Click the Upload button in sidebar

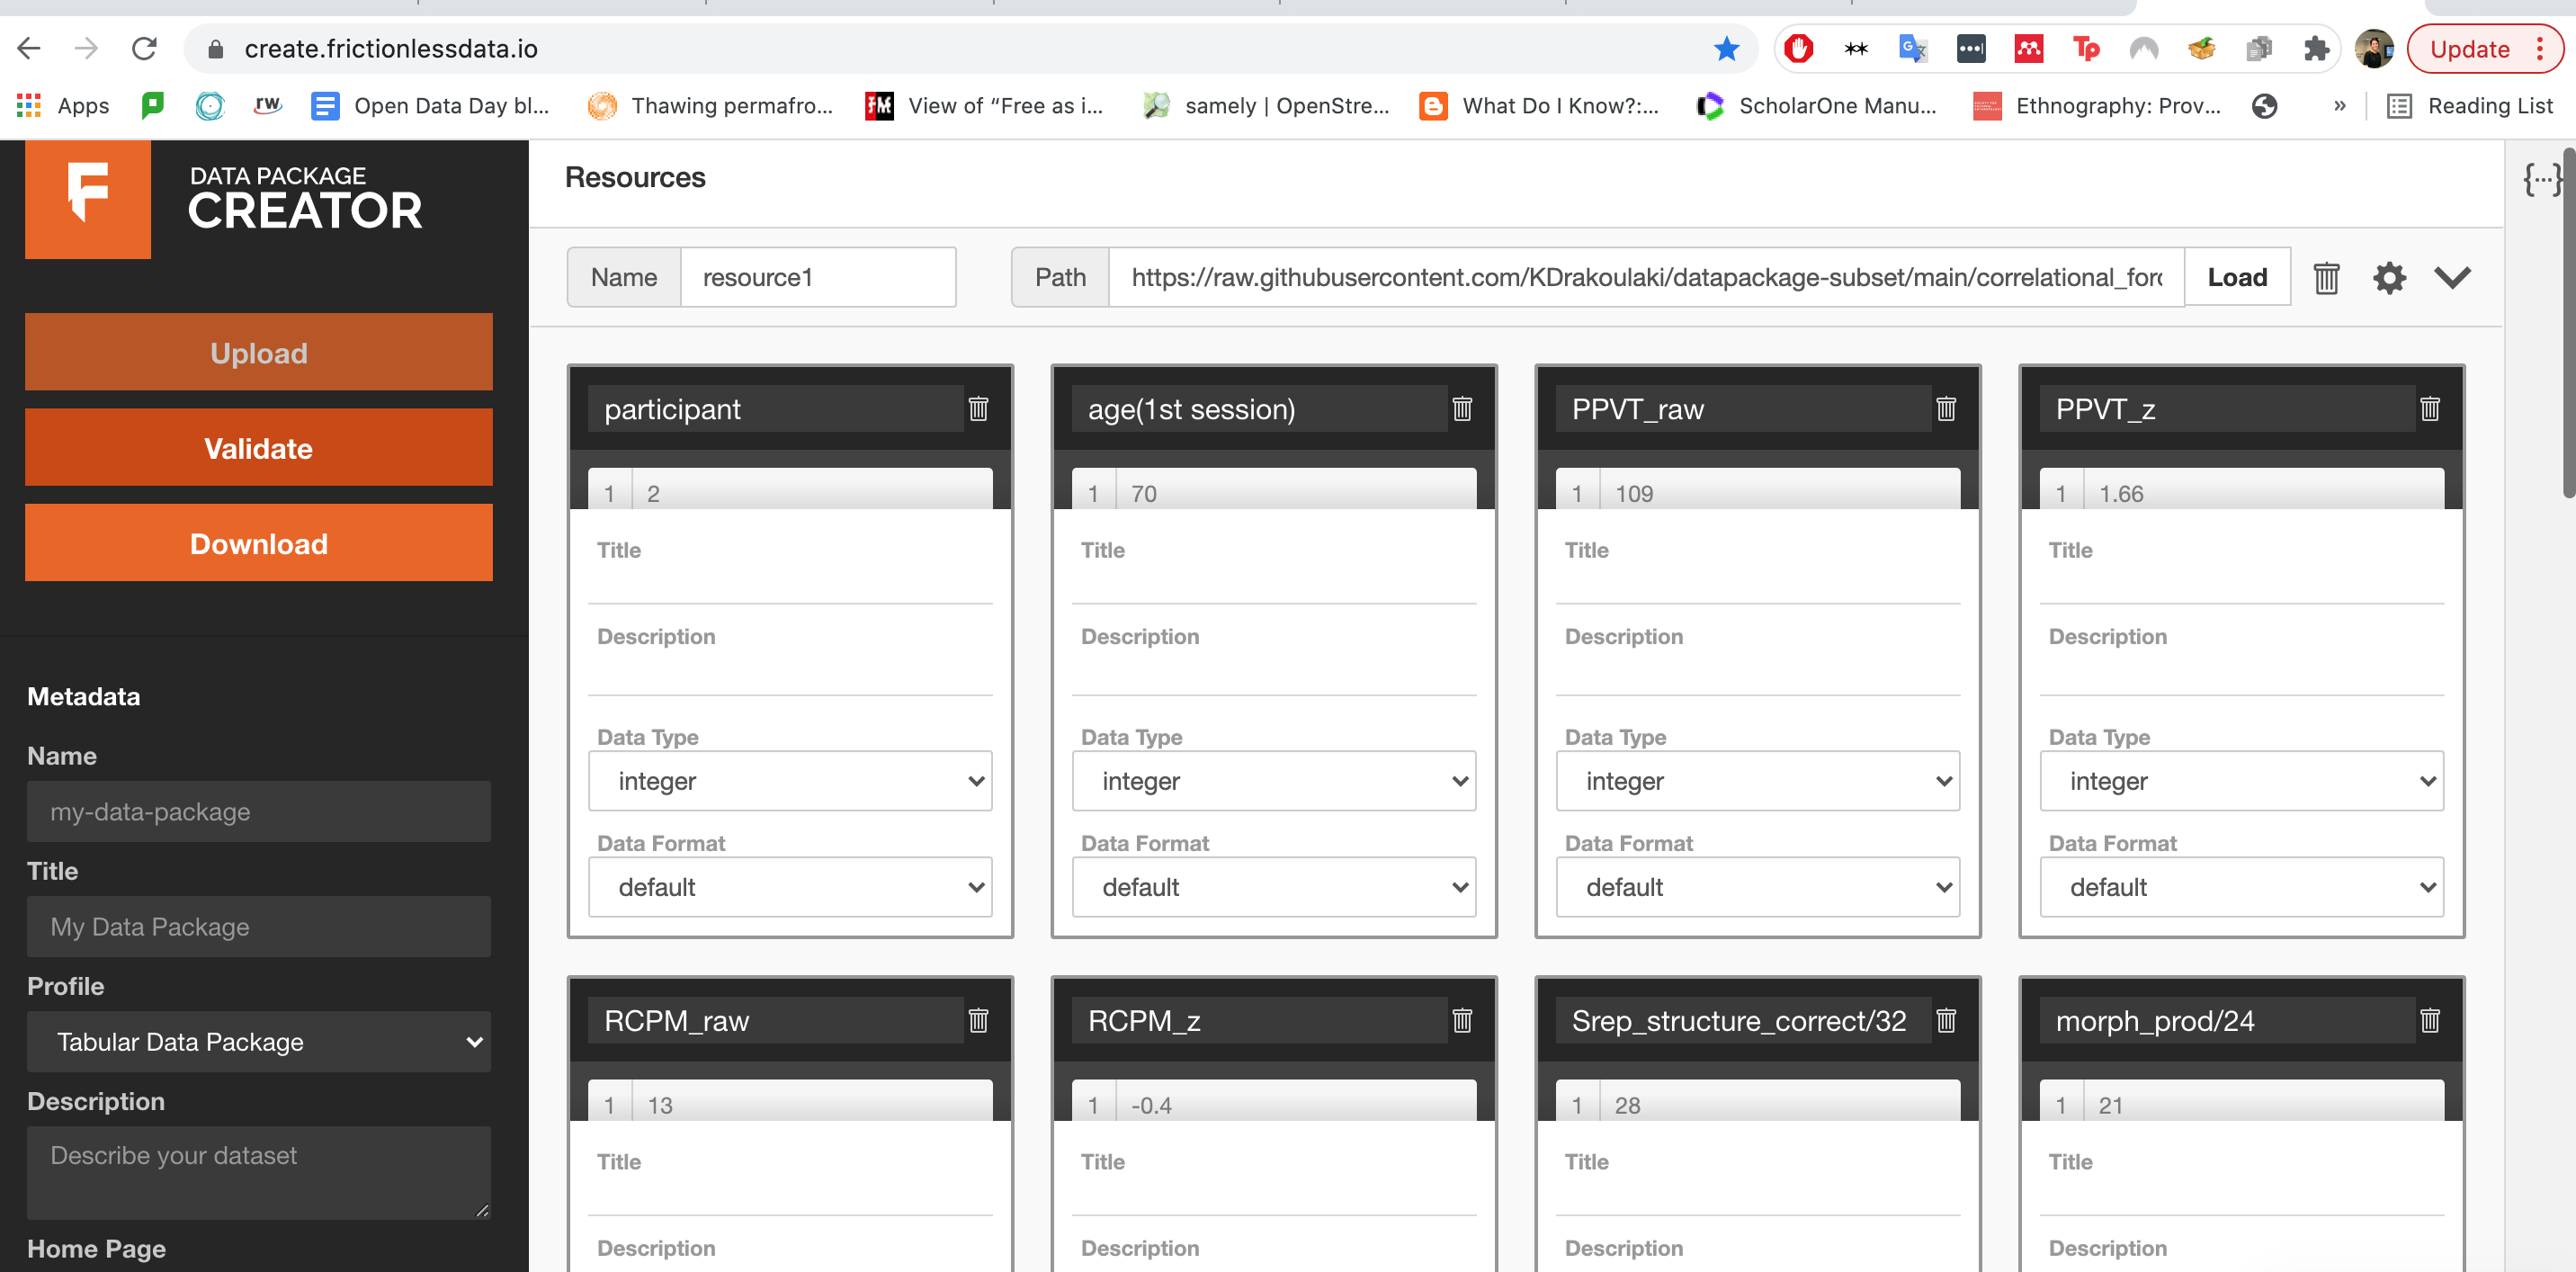[258, 354]
